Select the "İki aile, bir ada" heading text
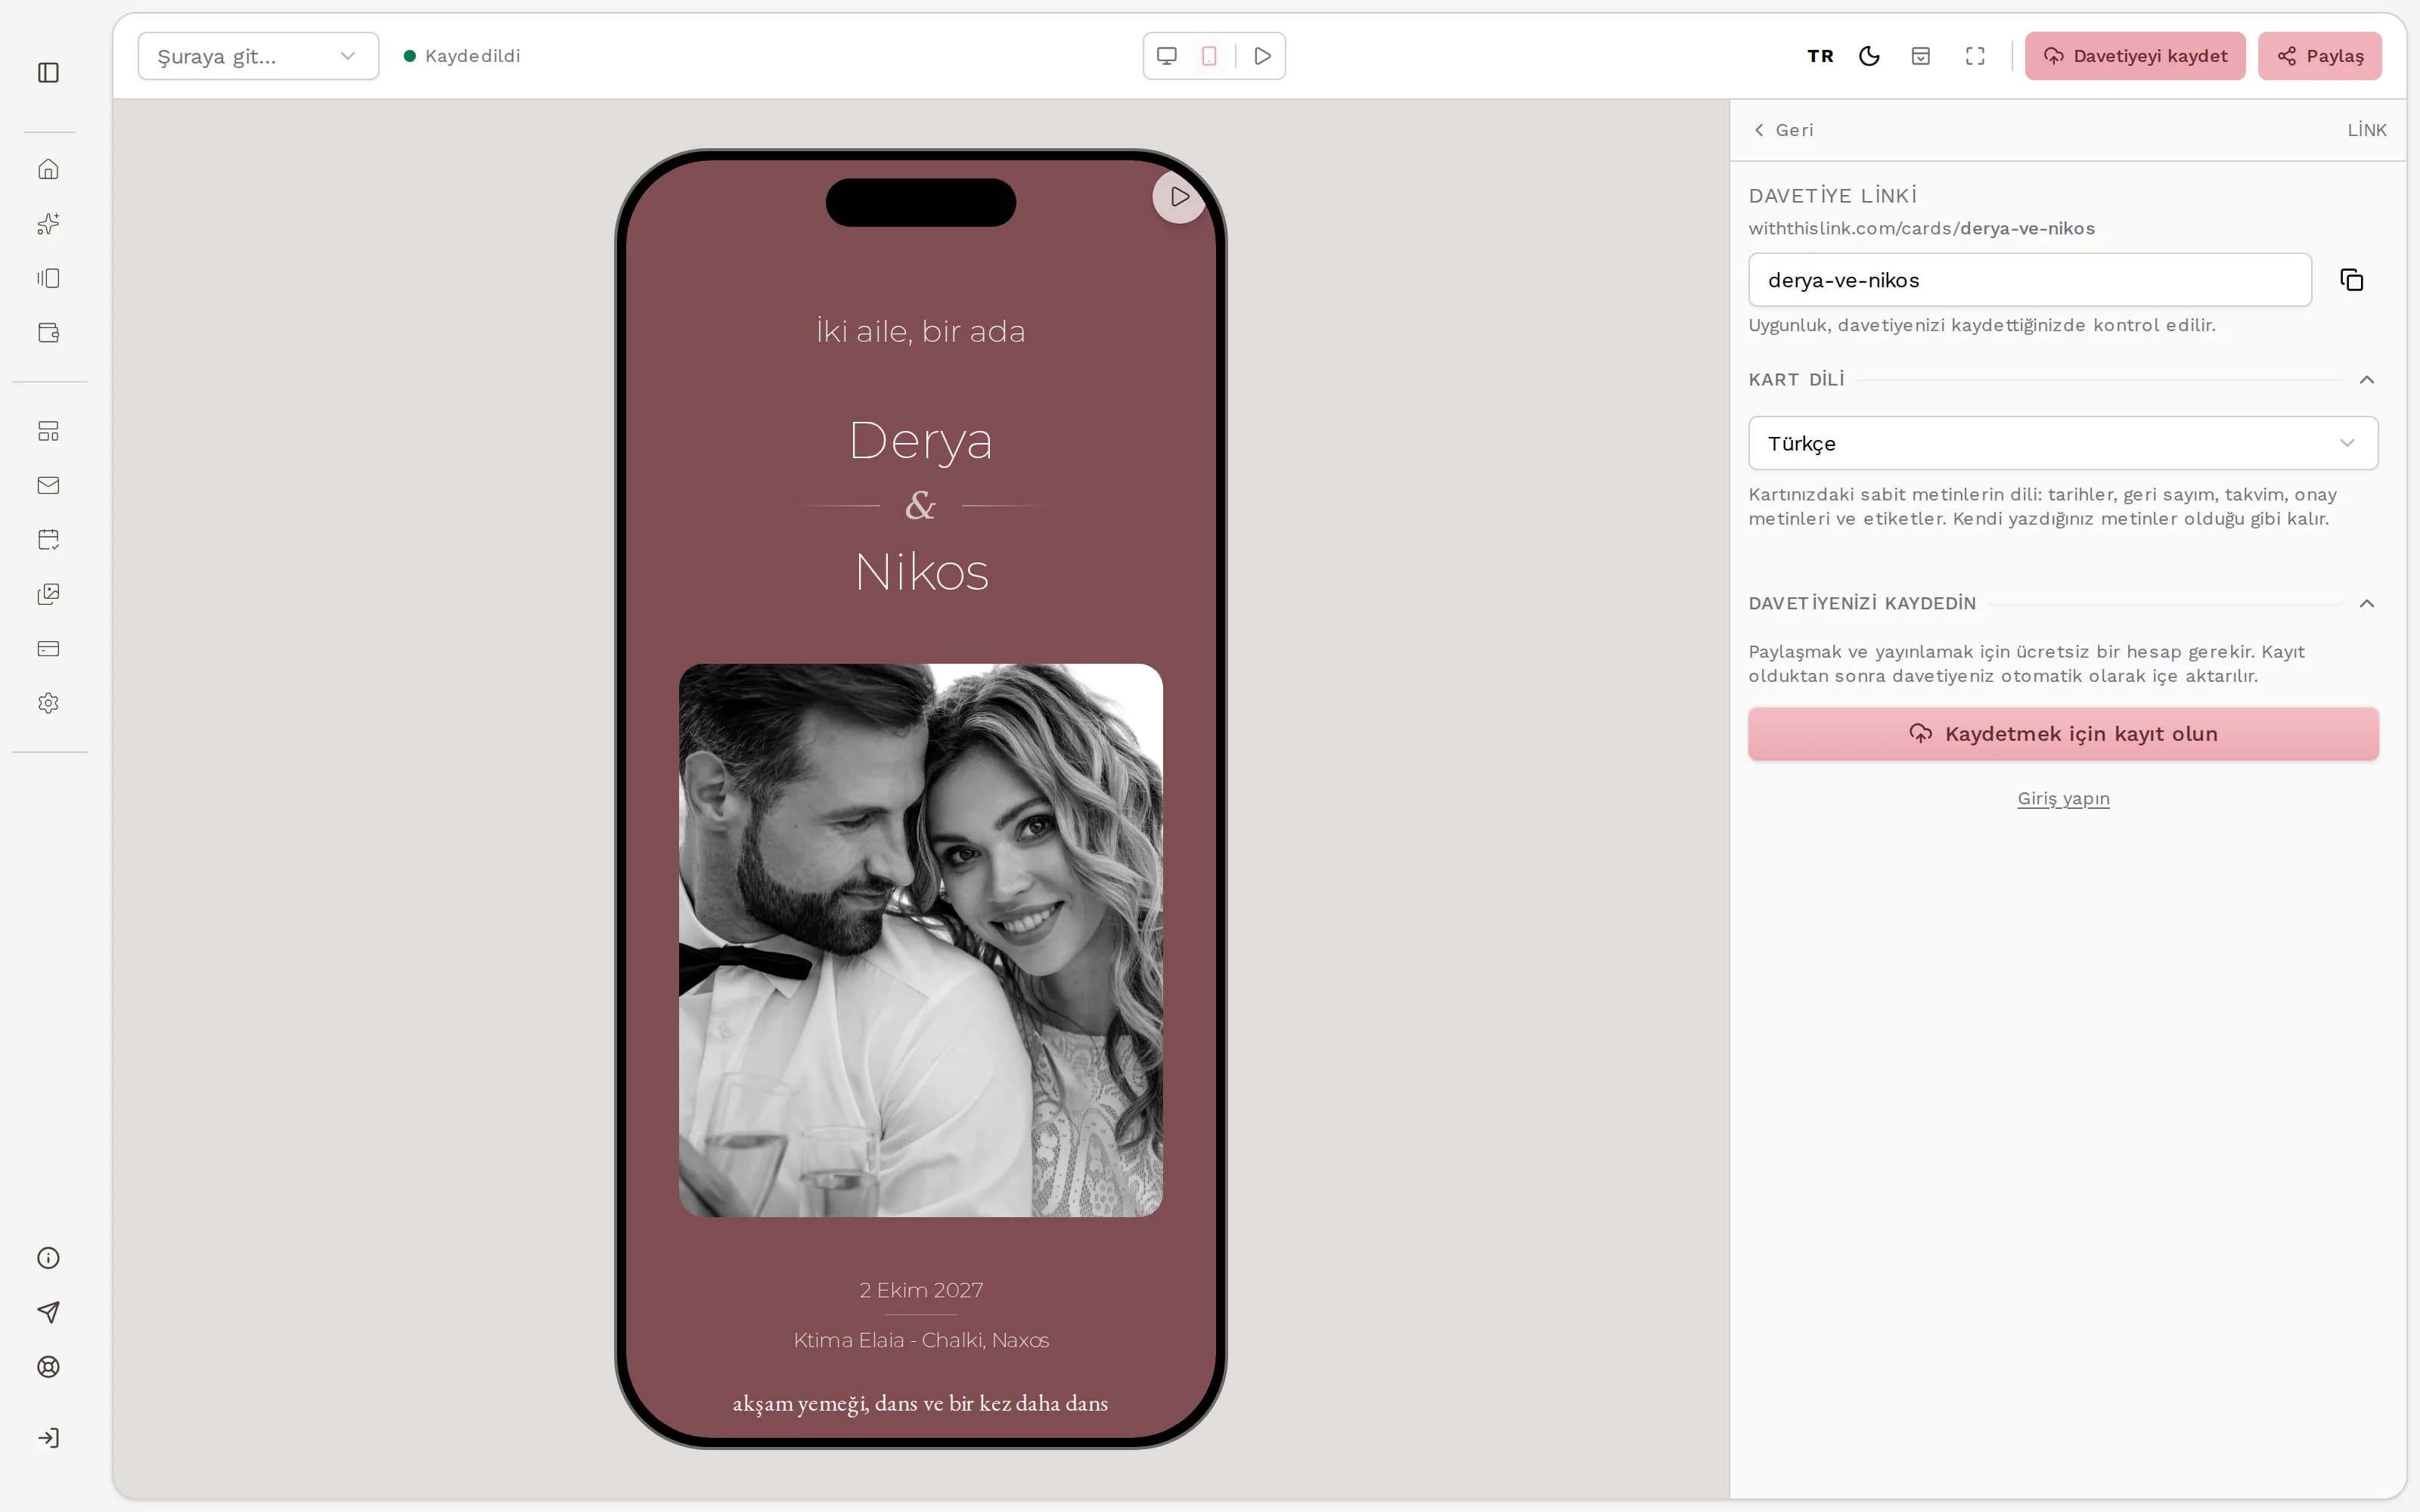 pyautogui.click(x=921, y=331)
